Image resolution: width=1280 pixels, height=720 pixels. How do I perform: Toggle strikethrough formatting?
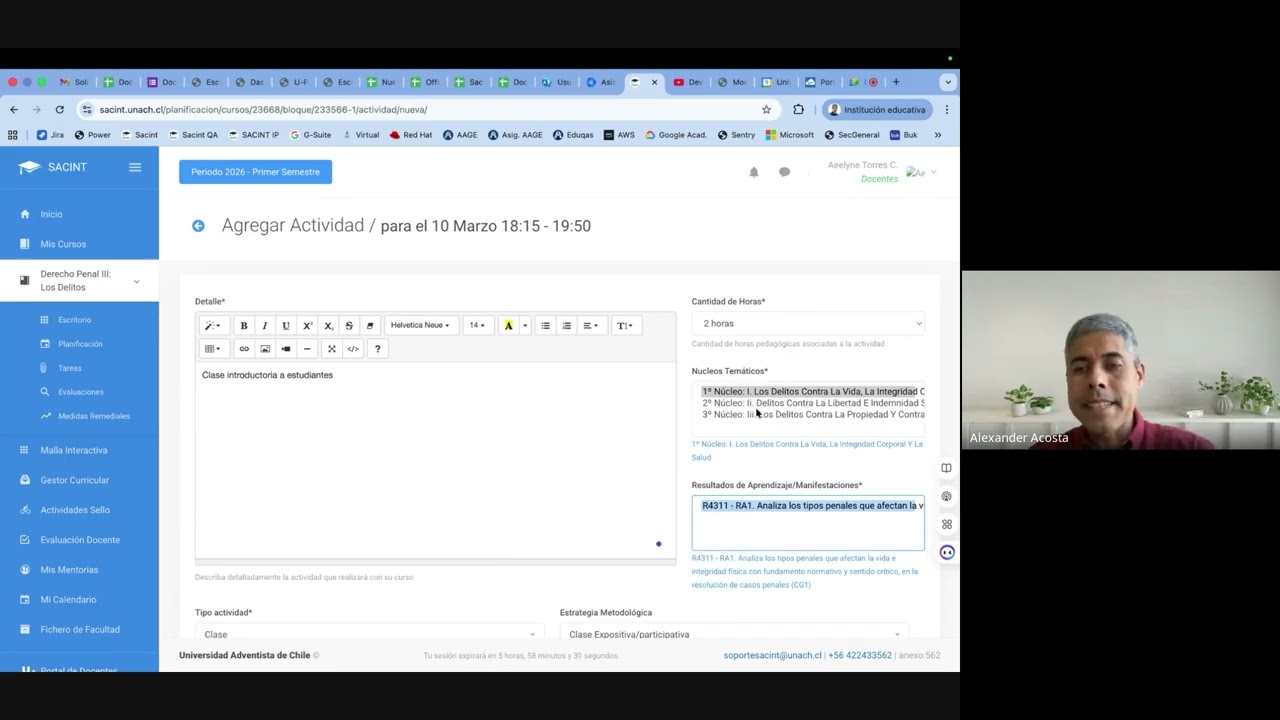click(x=349, y=325)
